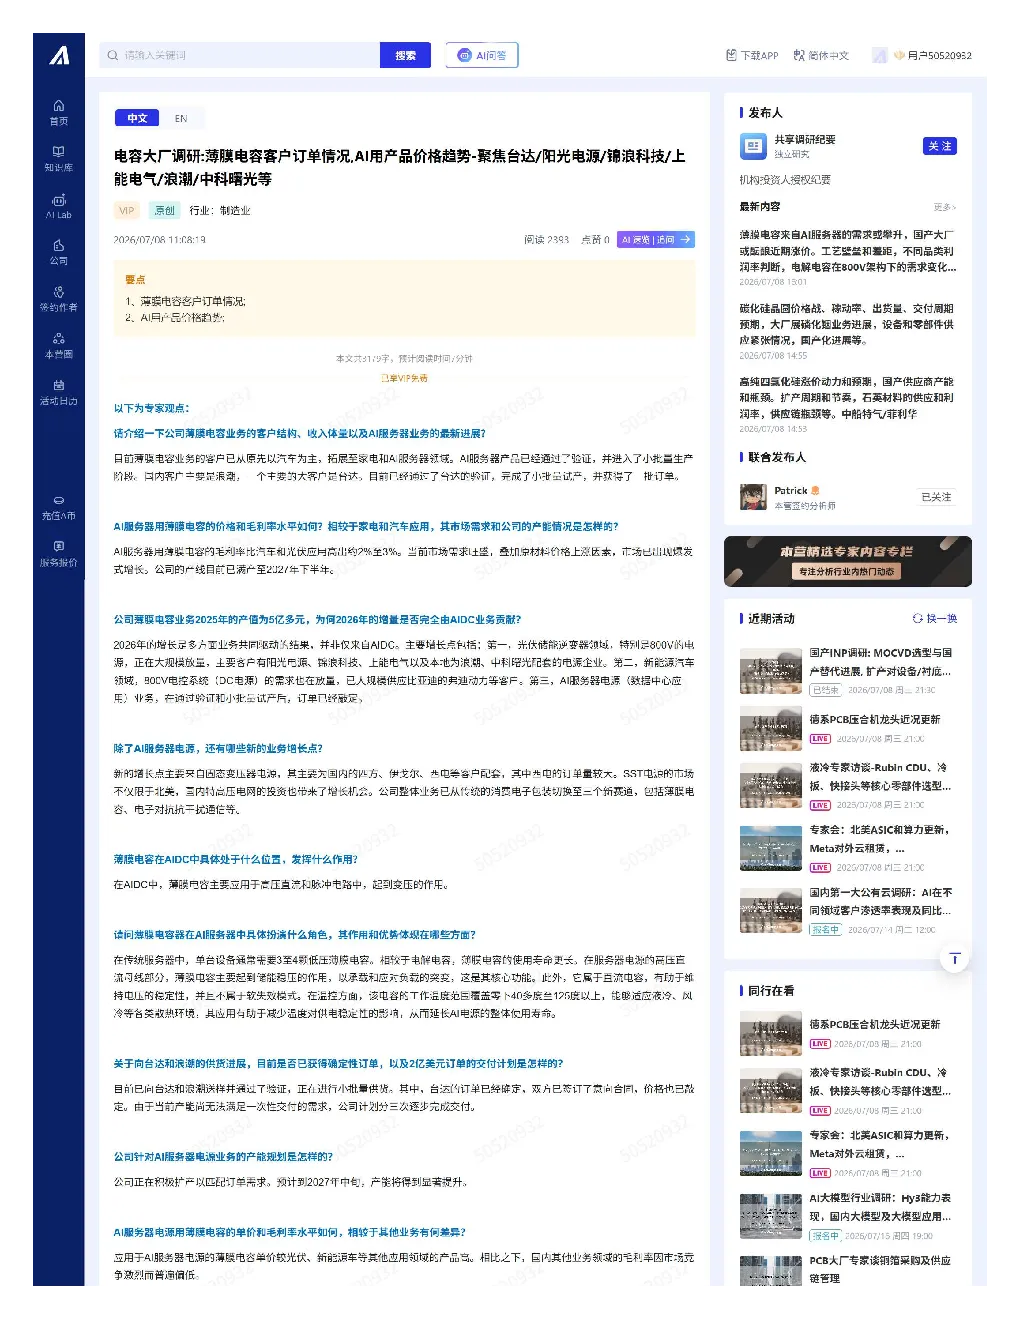Click 阅读 2393 read count
Image resolution: width=1020 pixels, height=1320 pixels.
pyautogui.click(x=546, y=240)
